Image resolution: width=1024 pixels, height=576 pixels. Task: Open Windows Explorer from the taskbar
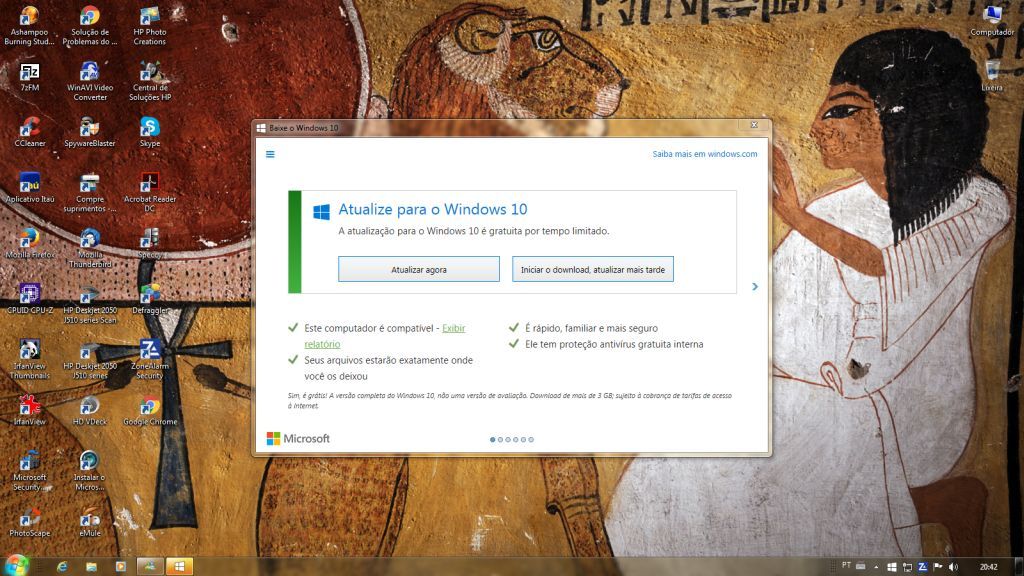pos(91,566)
